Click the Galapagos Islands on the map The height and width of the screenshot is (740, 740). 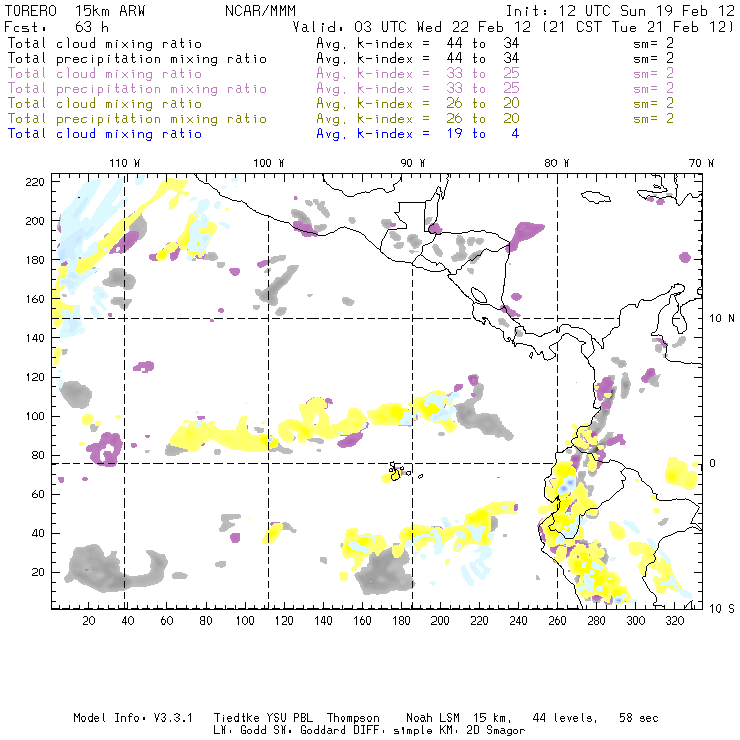pyautogui.click(x=397, y=470)
